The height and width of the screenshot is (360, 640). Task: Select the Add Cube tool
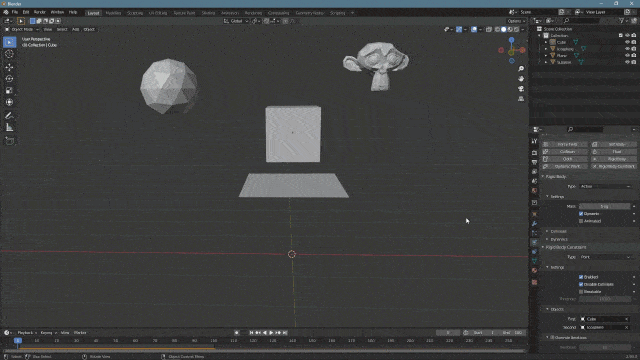(x=9, y=141)
